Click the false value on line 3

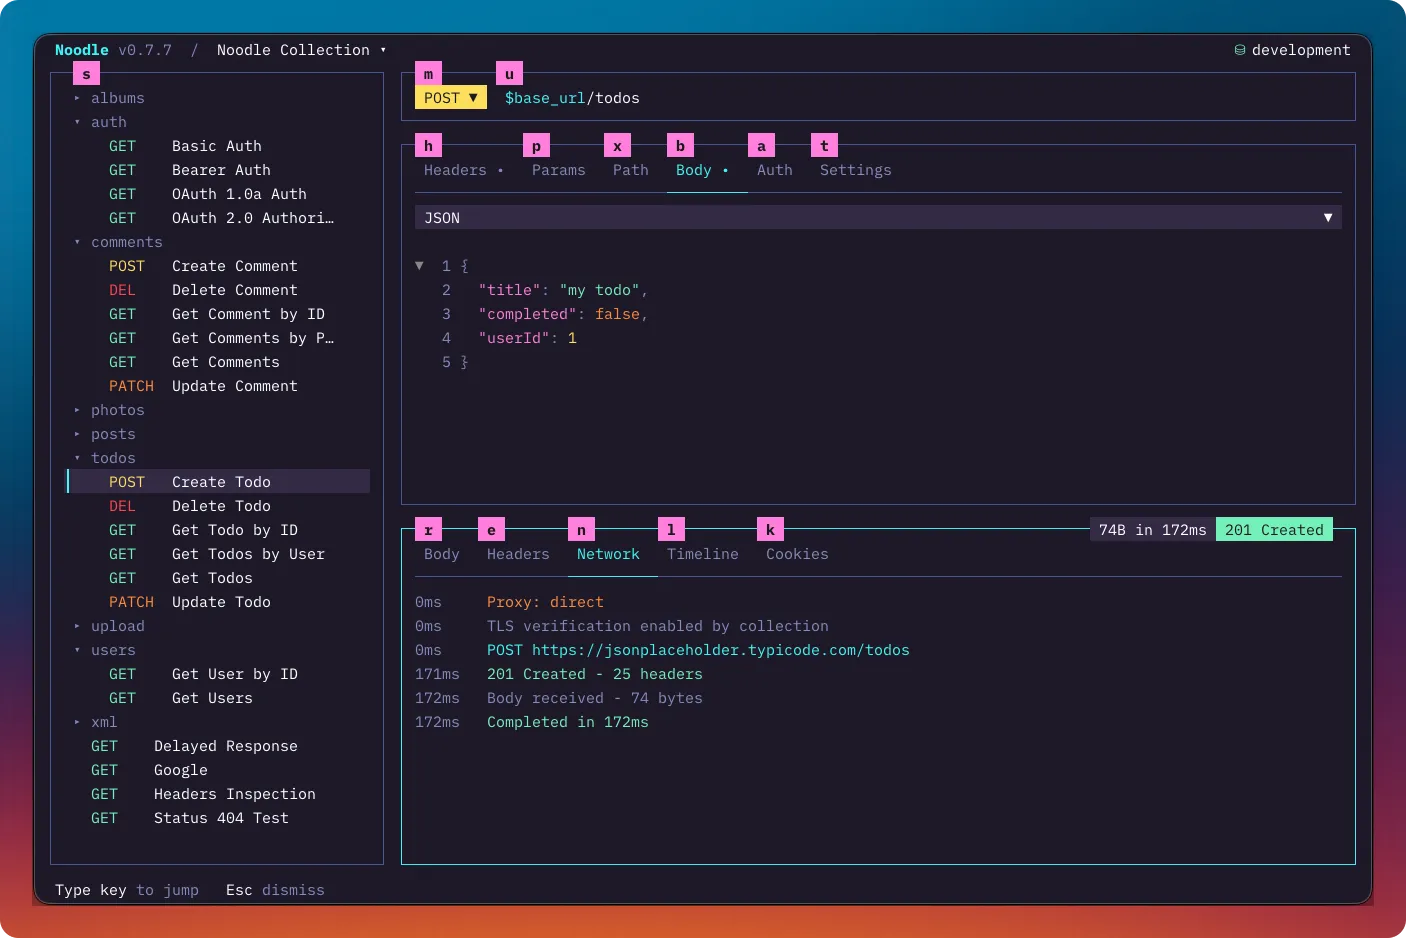(x=617, y=314)
